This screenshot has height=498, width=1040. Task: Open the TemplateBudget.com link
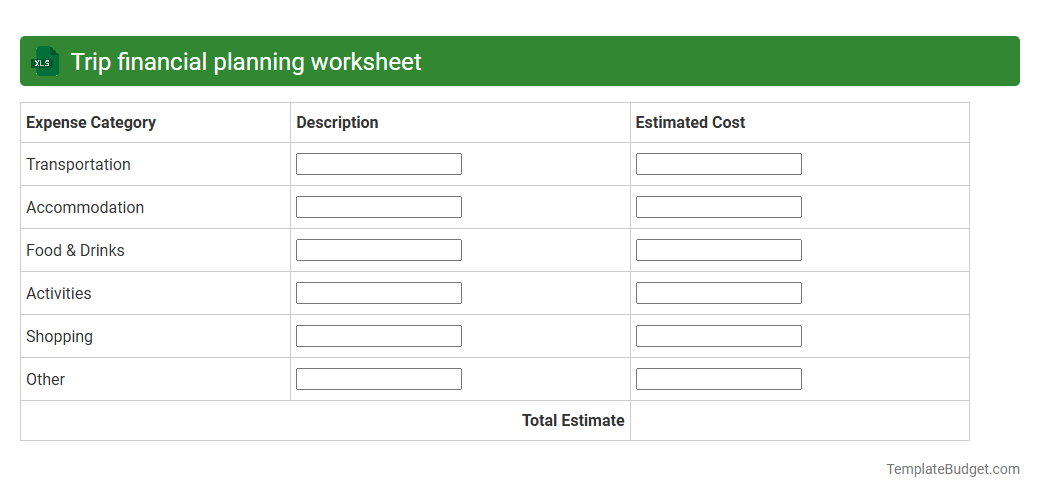point(953,469)
